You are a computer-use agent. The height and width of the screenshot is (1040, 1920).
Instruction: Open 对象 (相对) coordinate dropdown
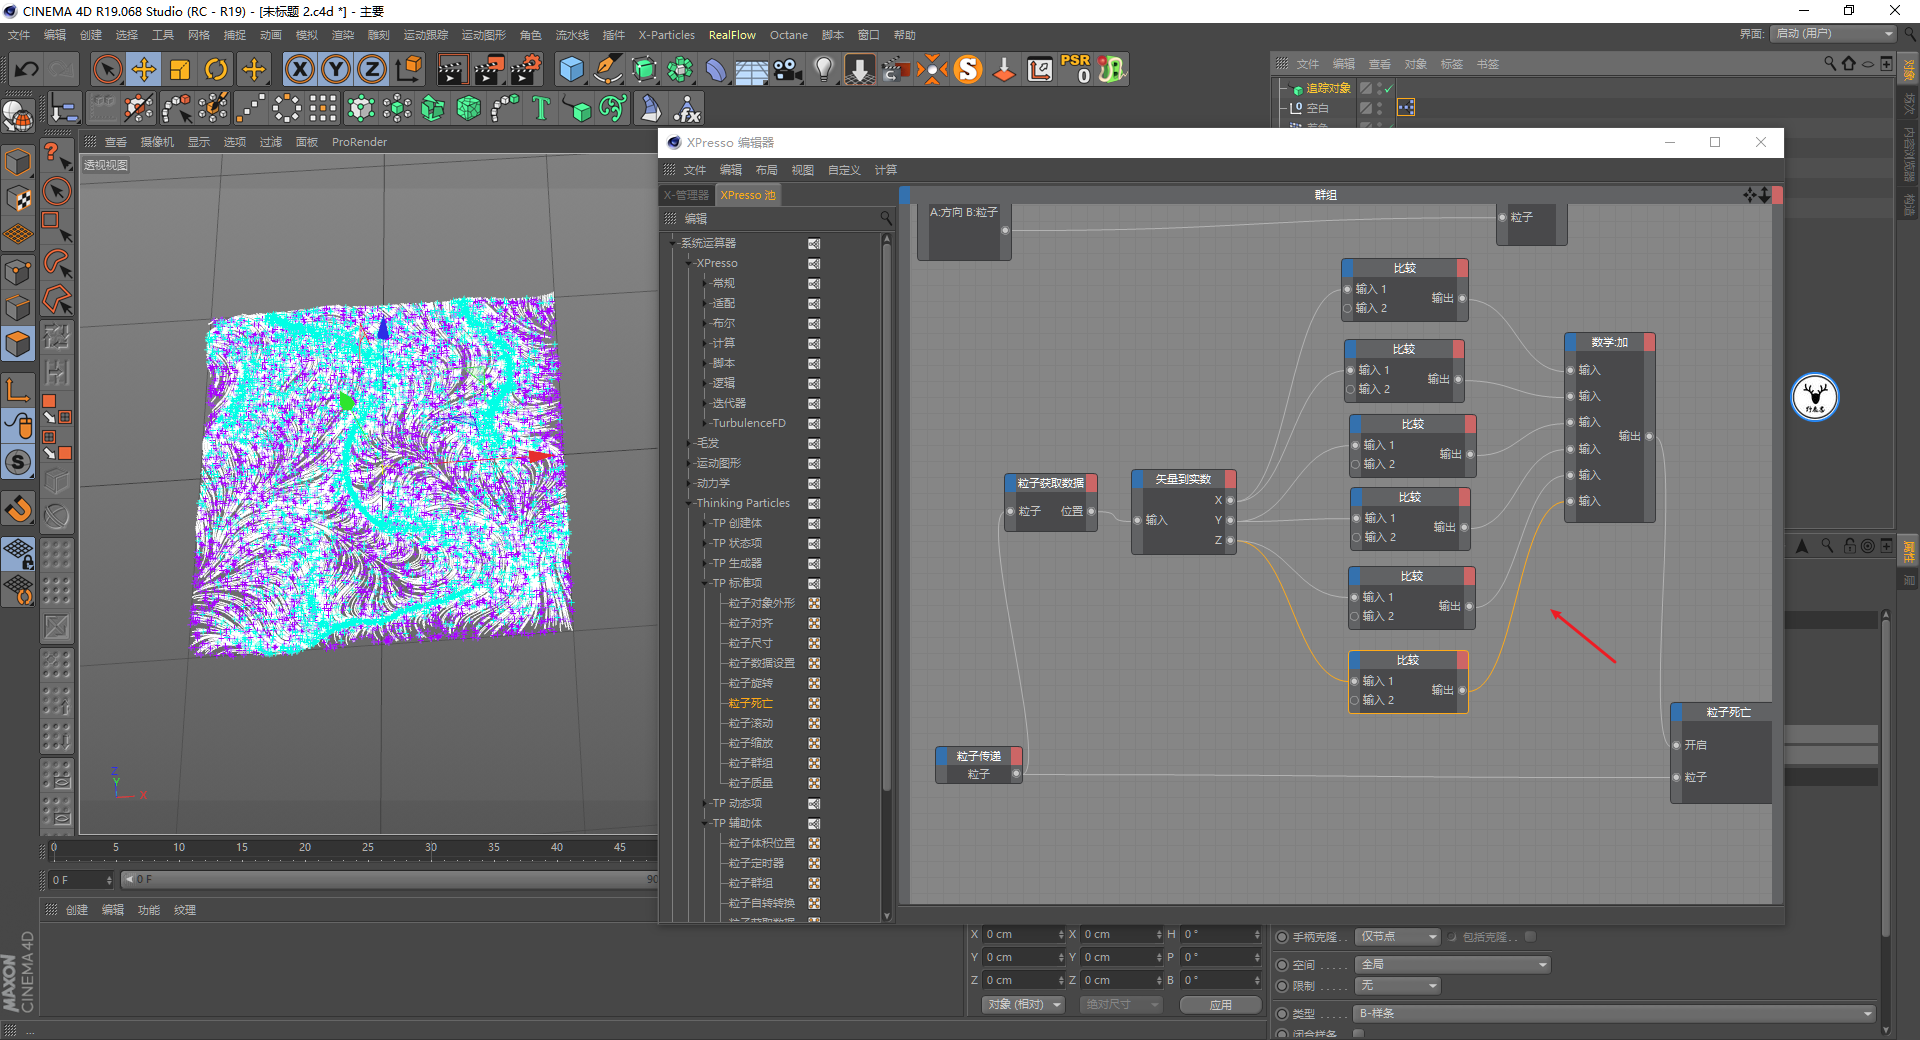point(1024,1005)
